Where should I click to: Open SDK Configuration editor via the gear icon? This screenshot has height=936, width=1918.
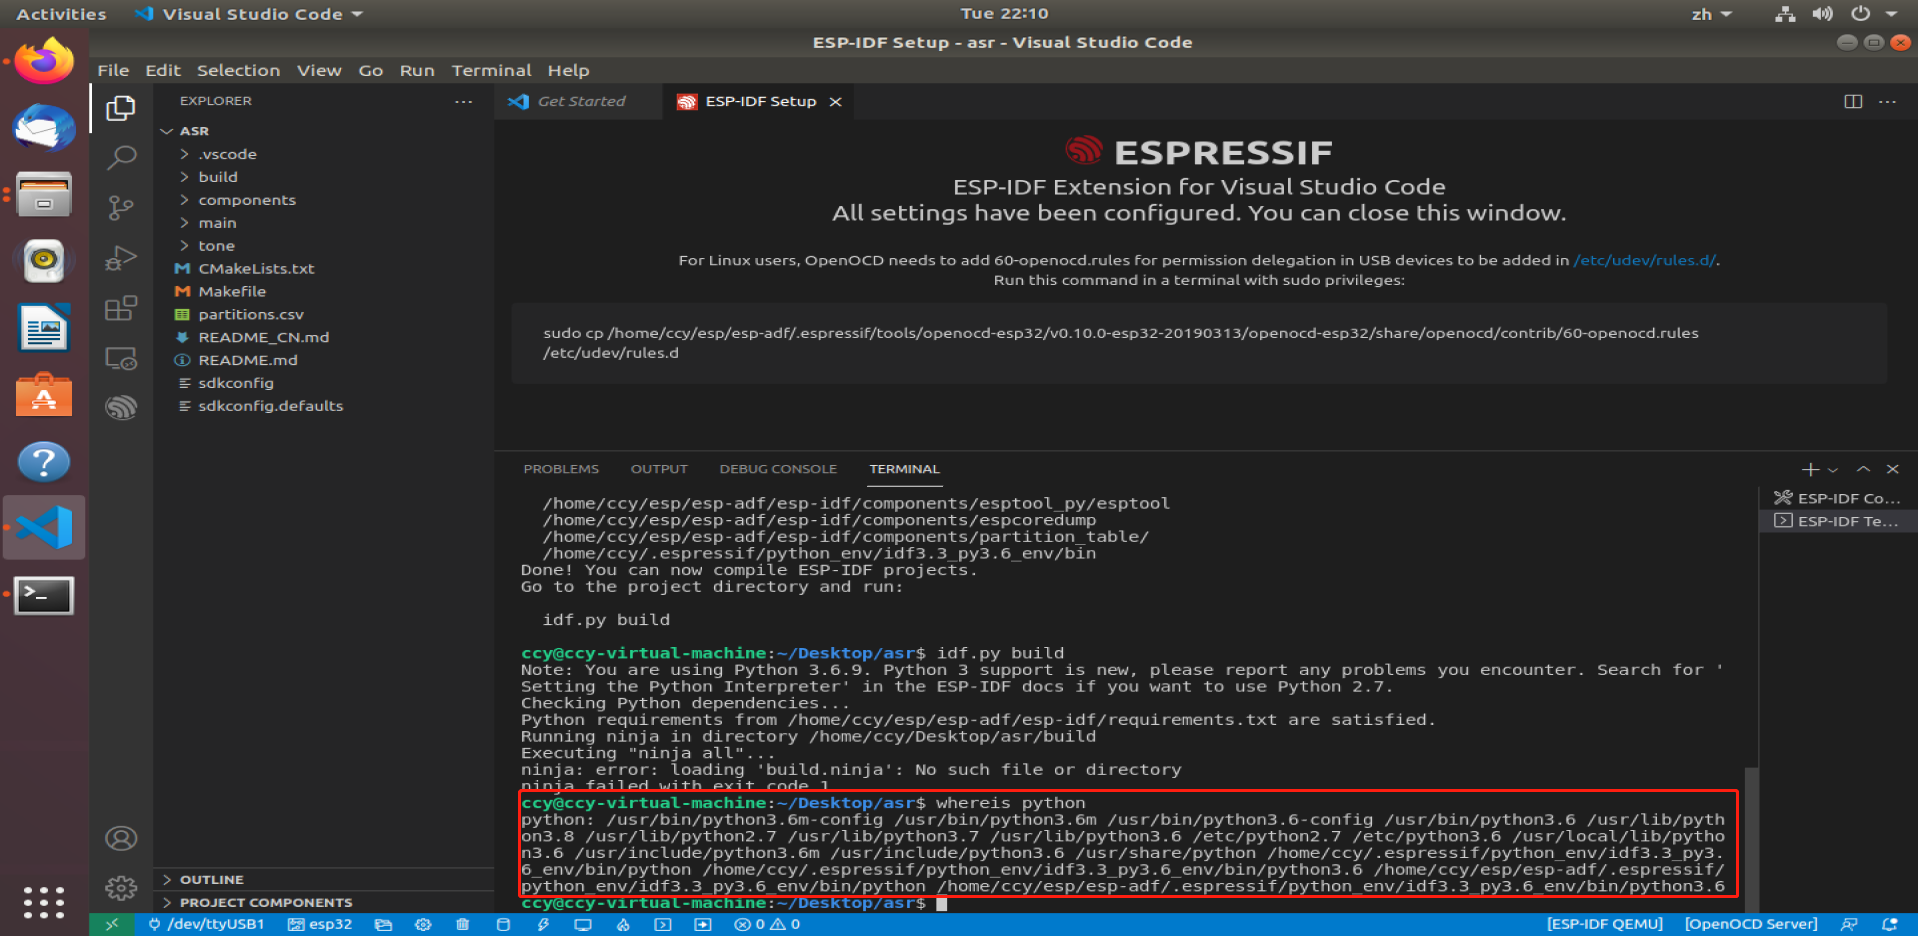point(423,924)
